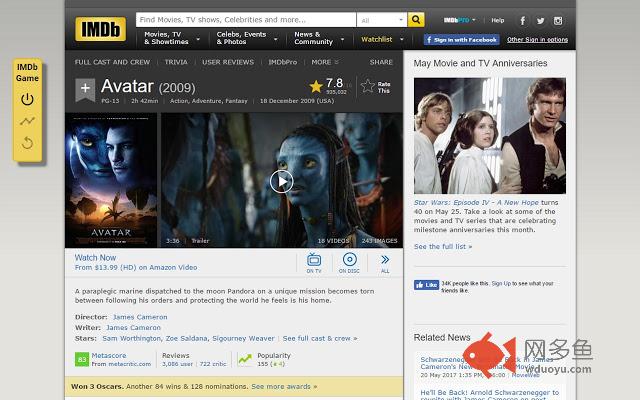Open the Trivia tab

click(176, 62)
